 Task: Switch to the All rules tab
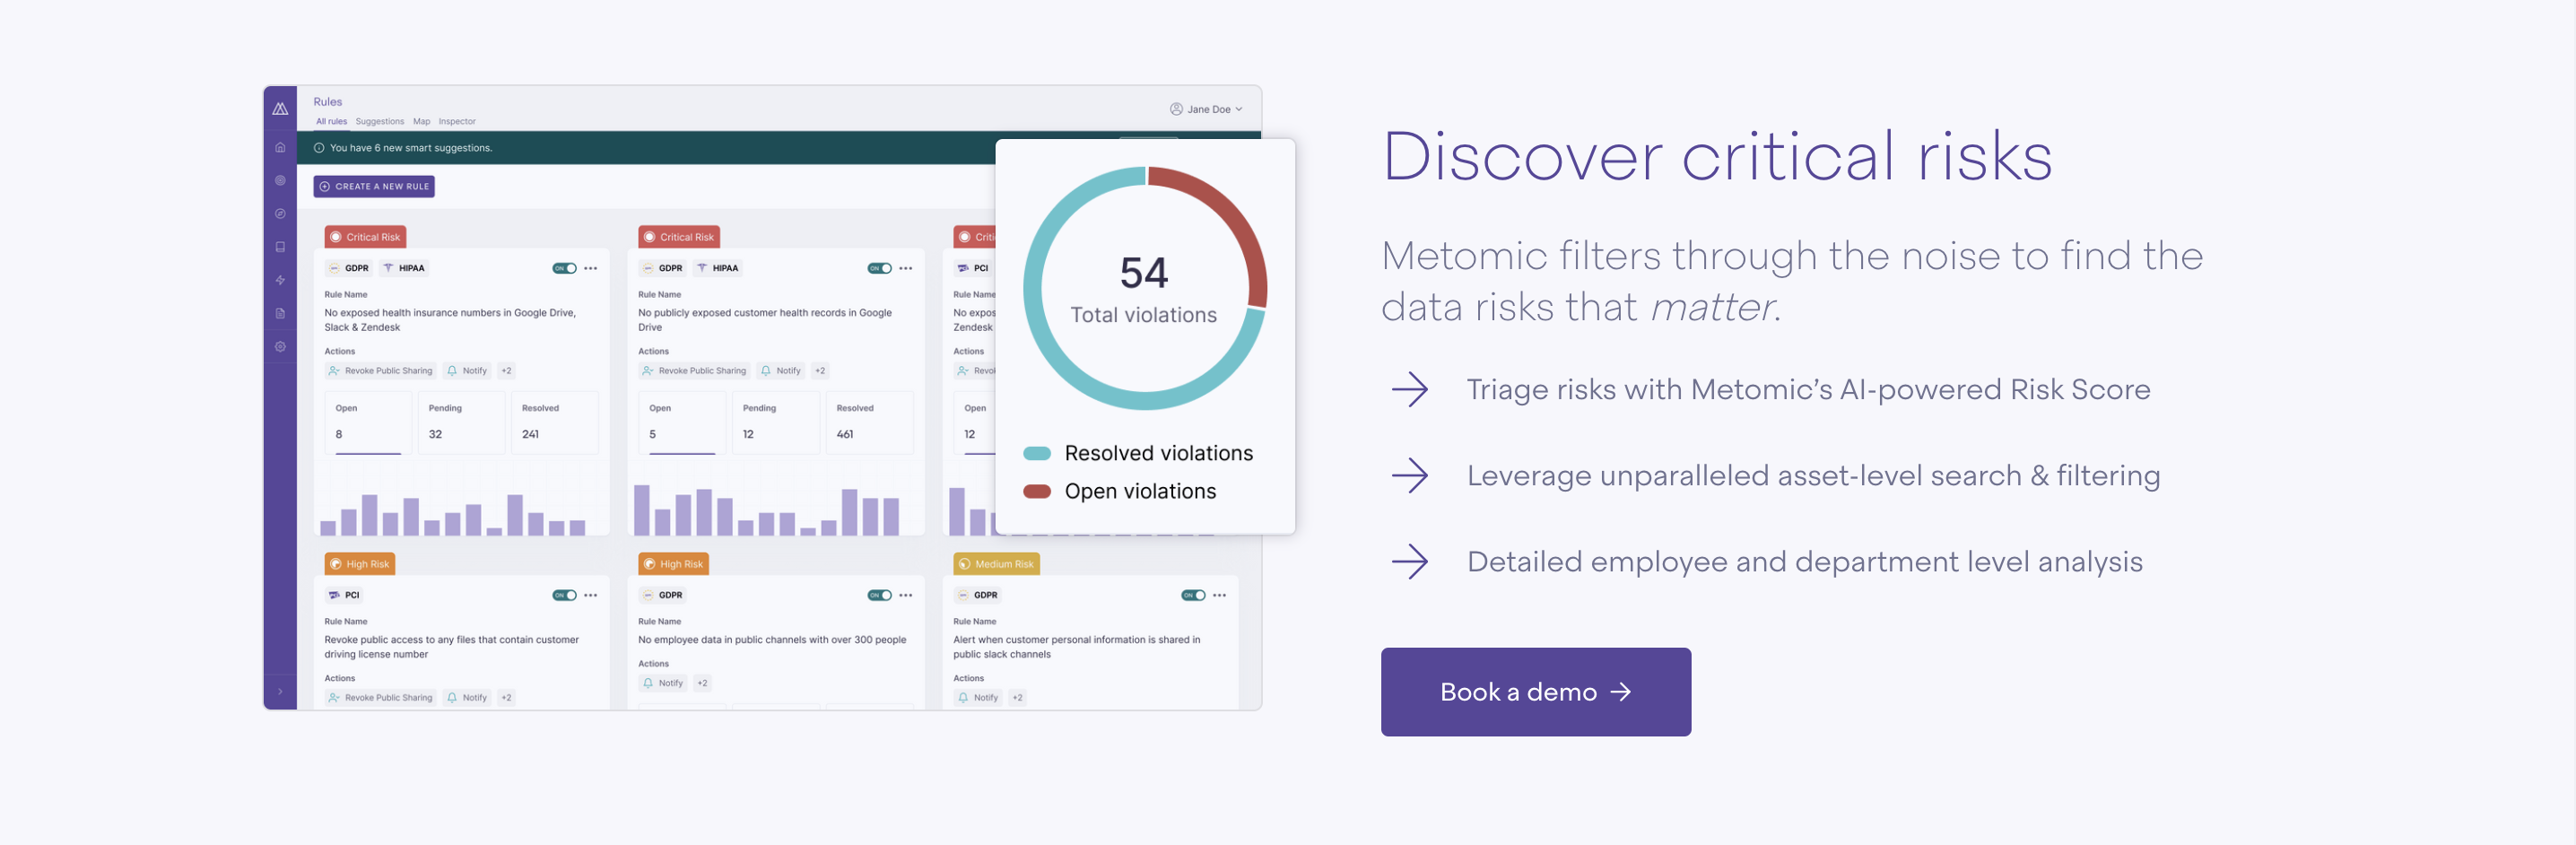[331, 121]
